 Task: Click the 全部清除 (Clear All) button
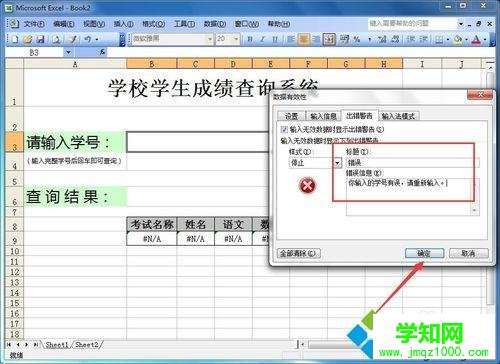298,253
